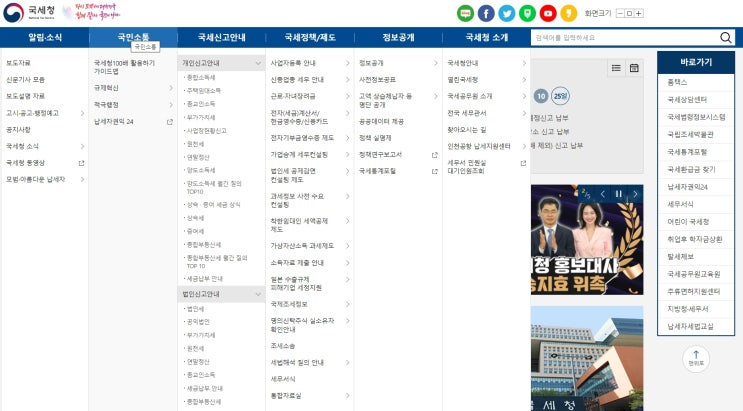Open the green Naver Post icon
The width and height of the screenshot is (743, 411).
527,13
